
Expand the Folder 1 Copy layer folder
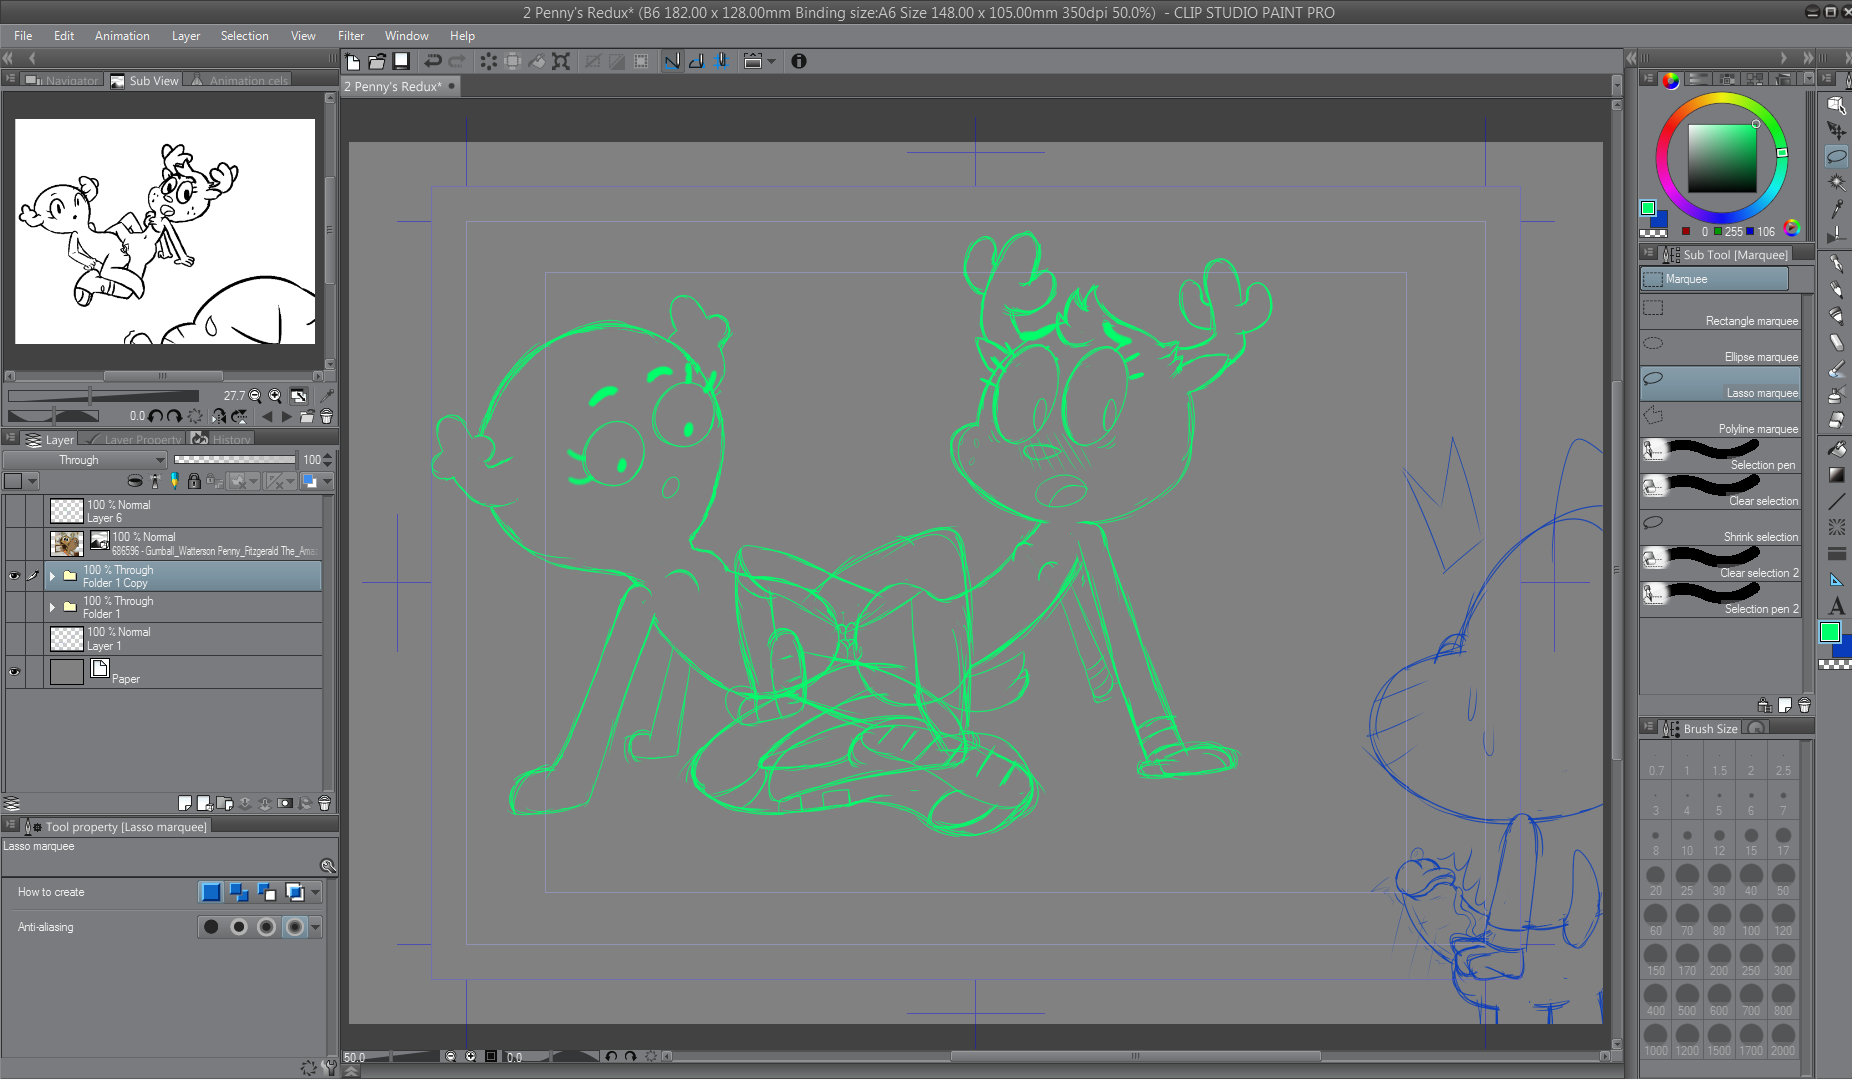(x=52, y=576)
